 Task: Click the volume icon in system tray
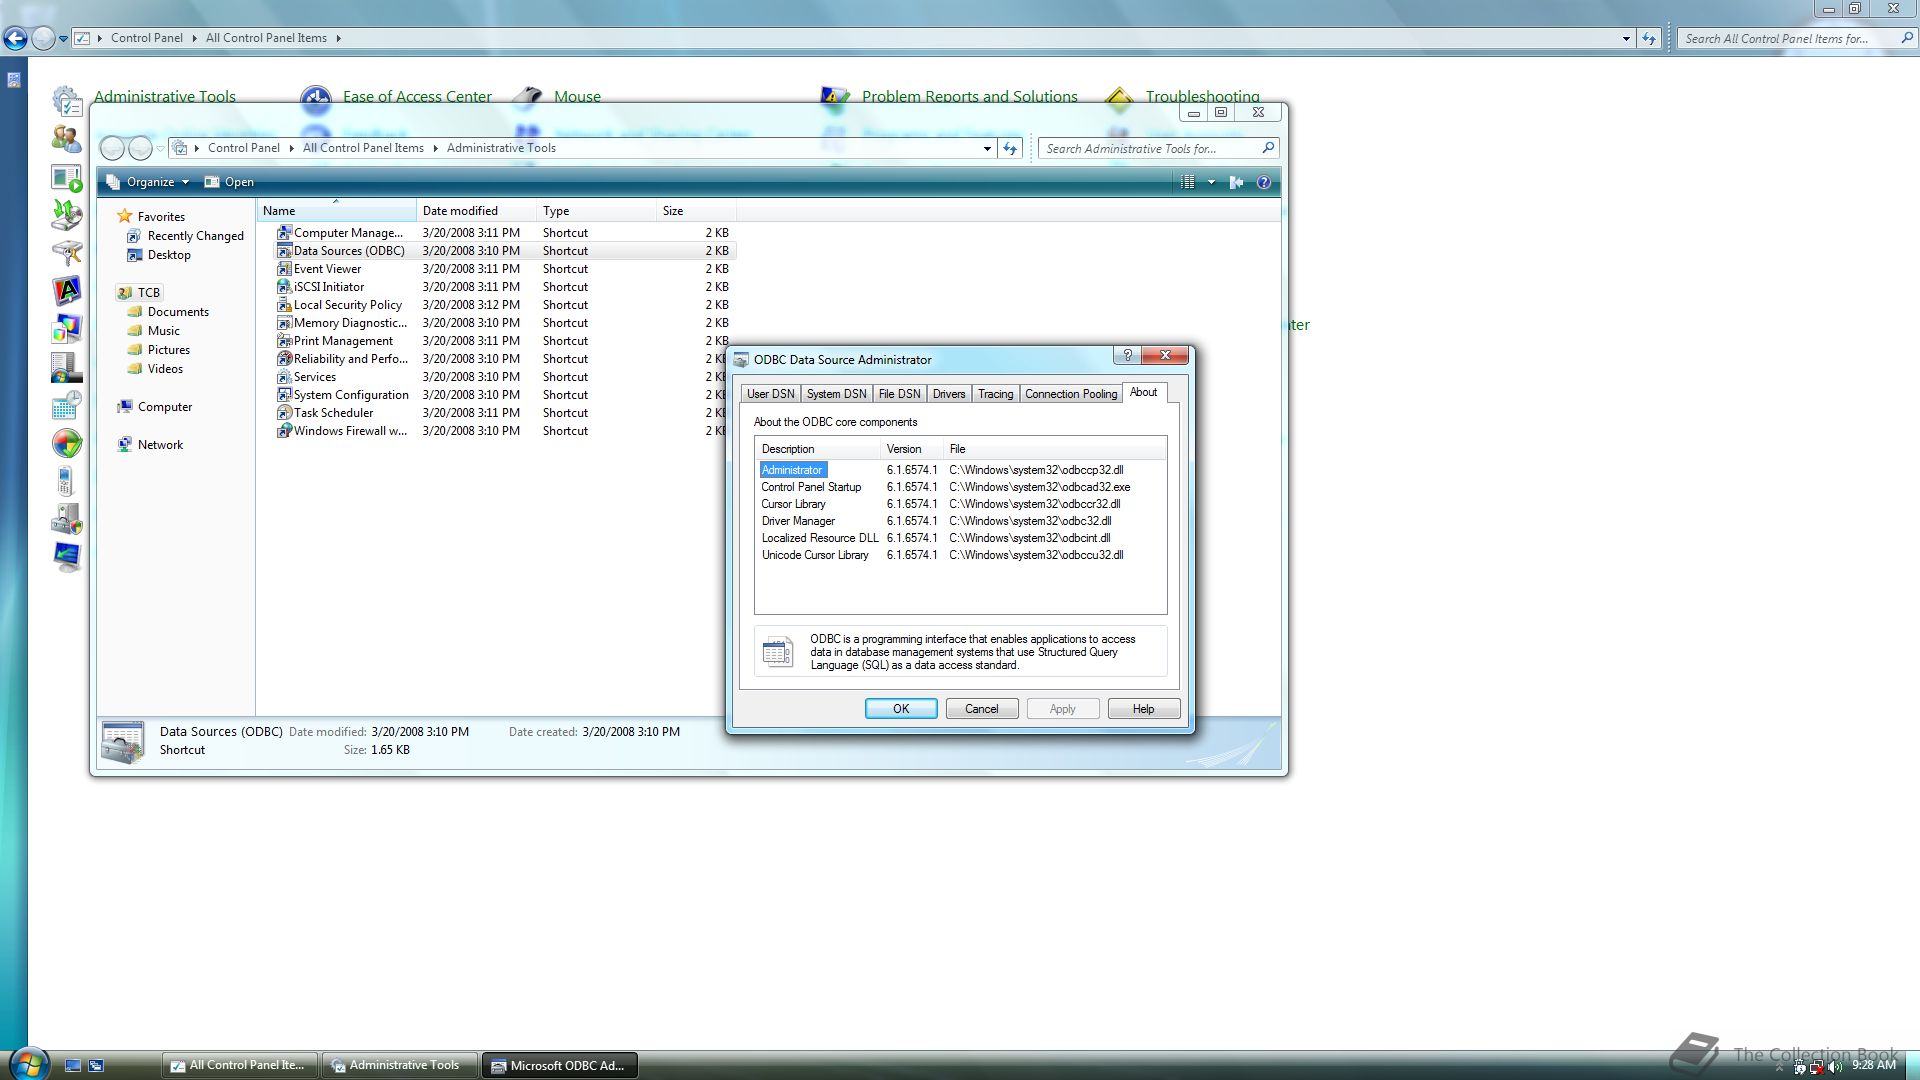point(1835,1067)
